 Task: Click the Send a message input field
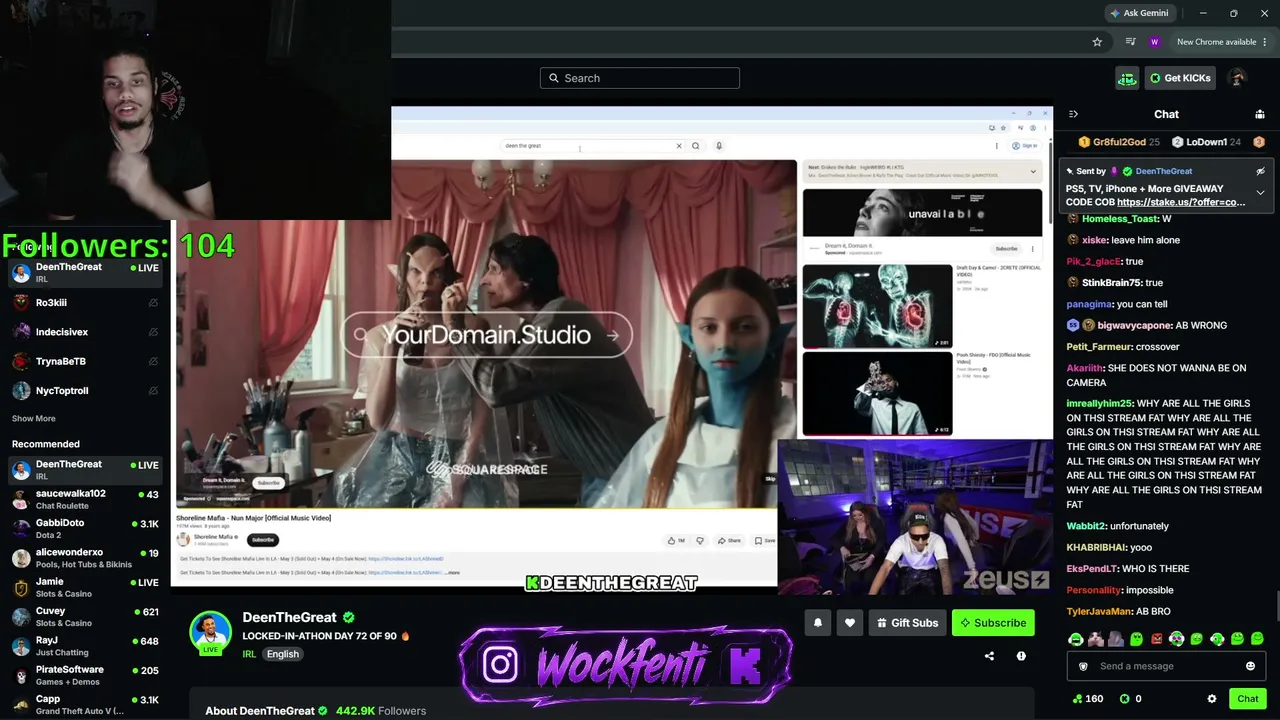click(x=1166, y=666)
